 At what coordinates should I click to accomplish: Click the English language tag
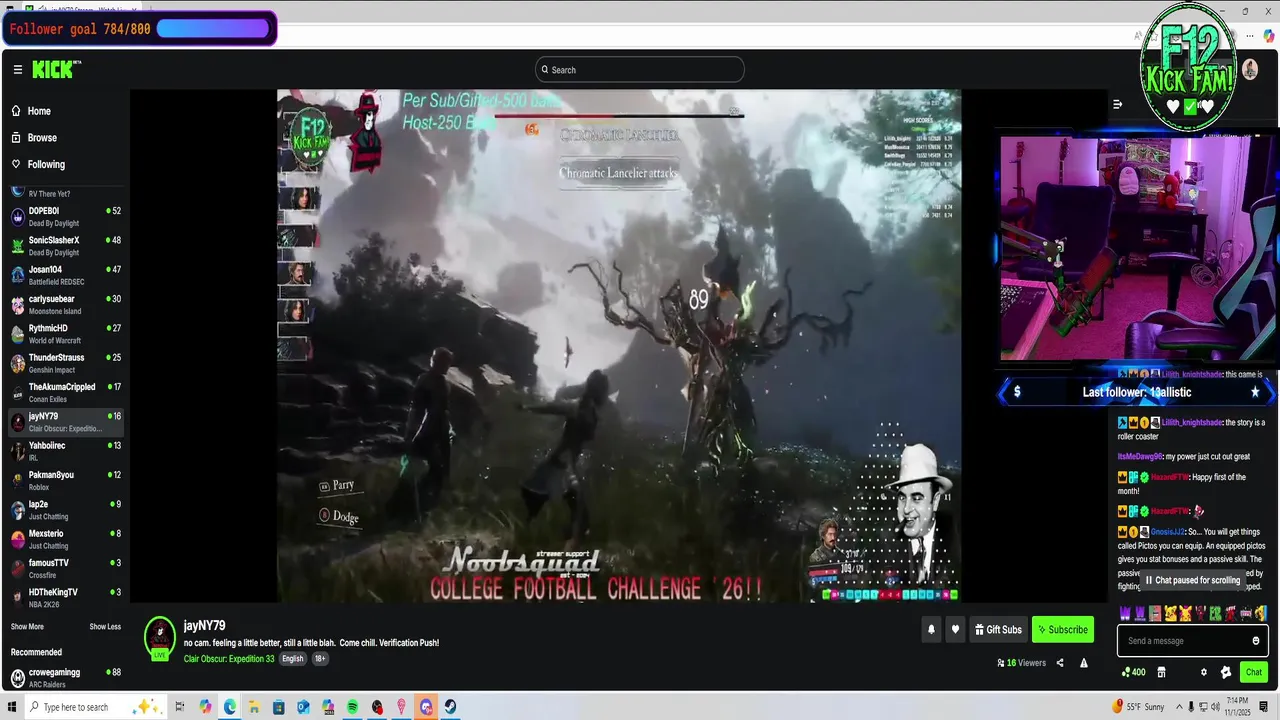point(292,659)
